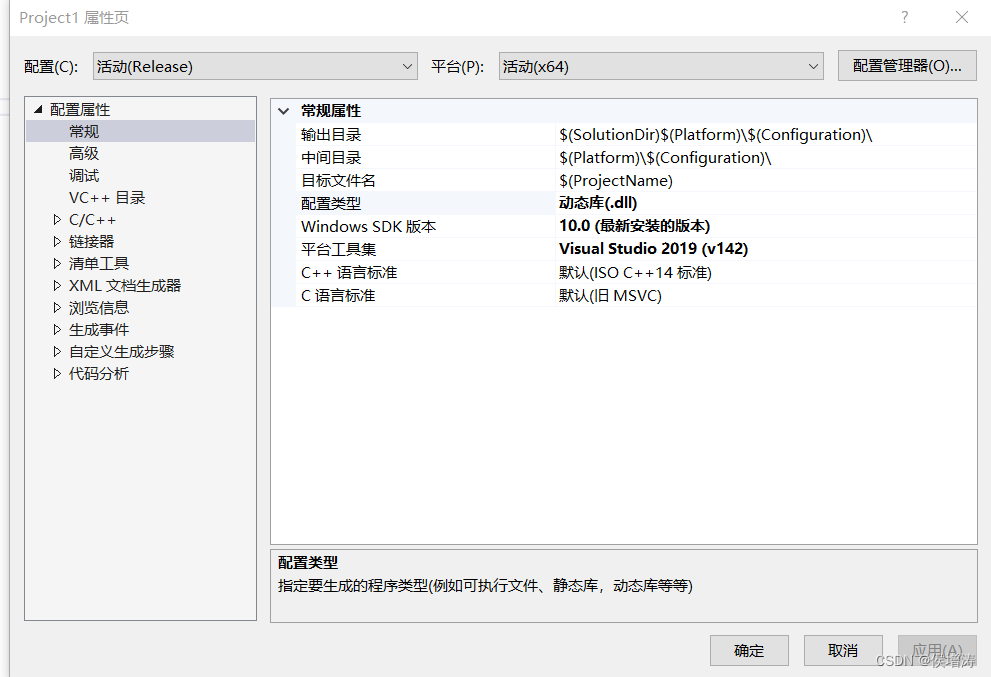
Task: Select the 生成事件 tree label
Action: 99,329
